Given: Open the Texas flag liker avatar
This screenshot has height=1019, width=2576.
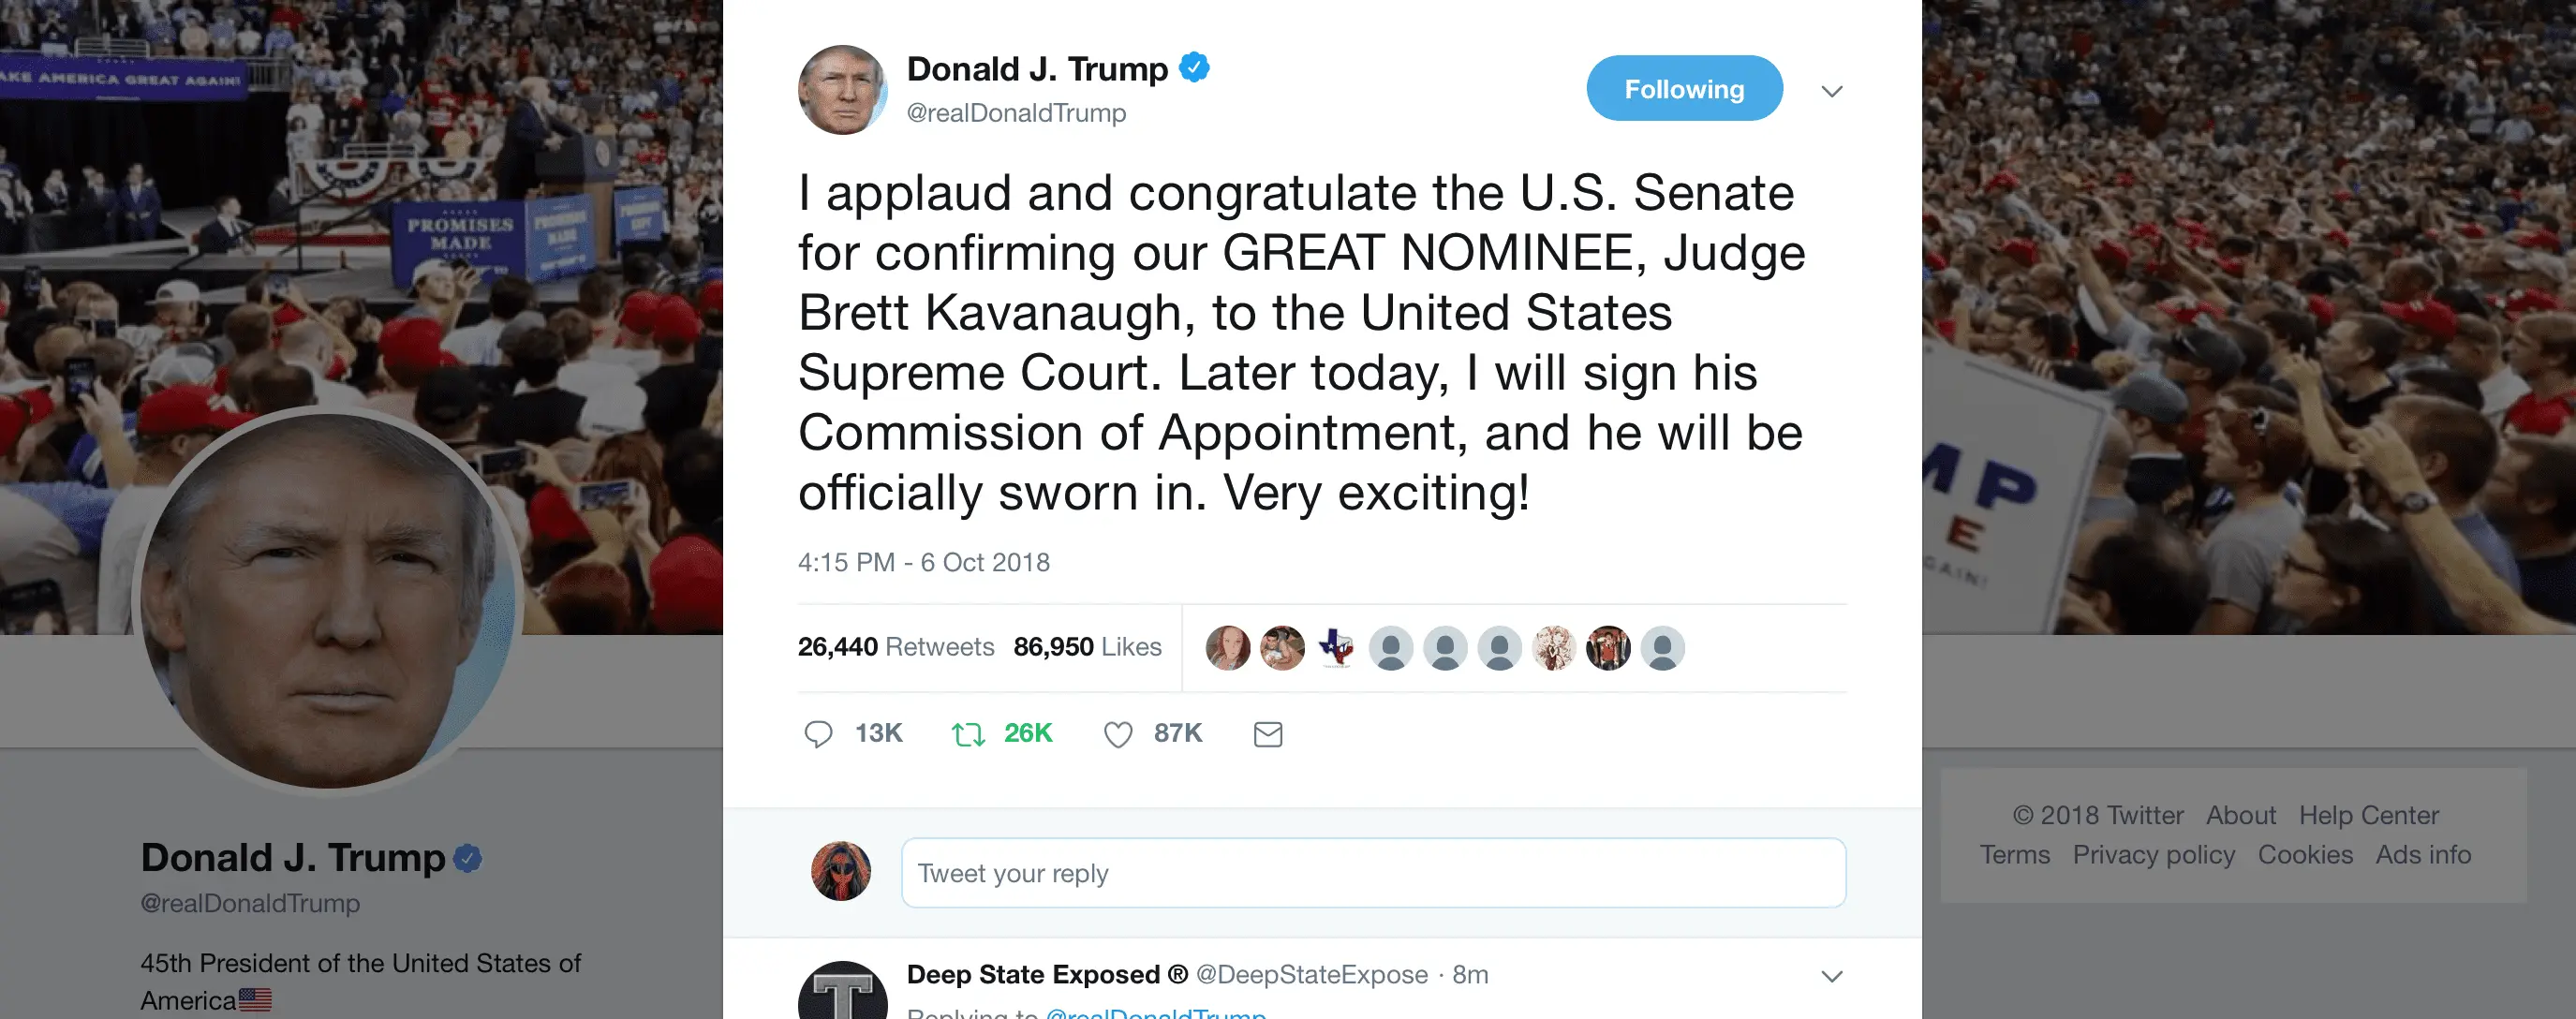Looking at the screenshot, I should click(x=1336, y=648).
